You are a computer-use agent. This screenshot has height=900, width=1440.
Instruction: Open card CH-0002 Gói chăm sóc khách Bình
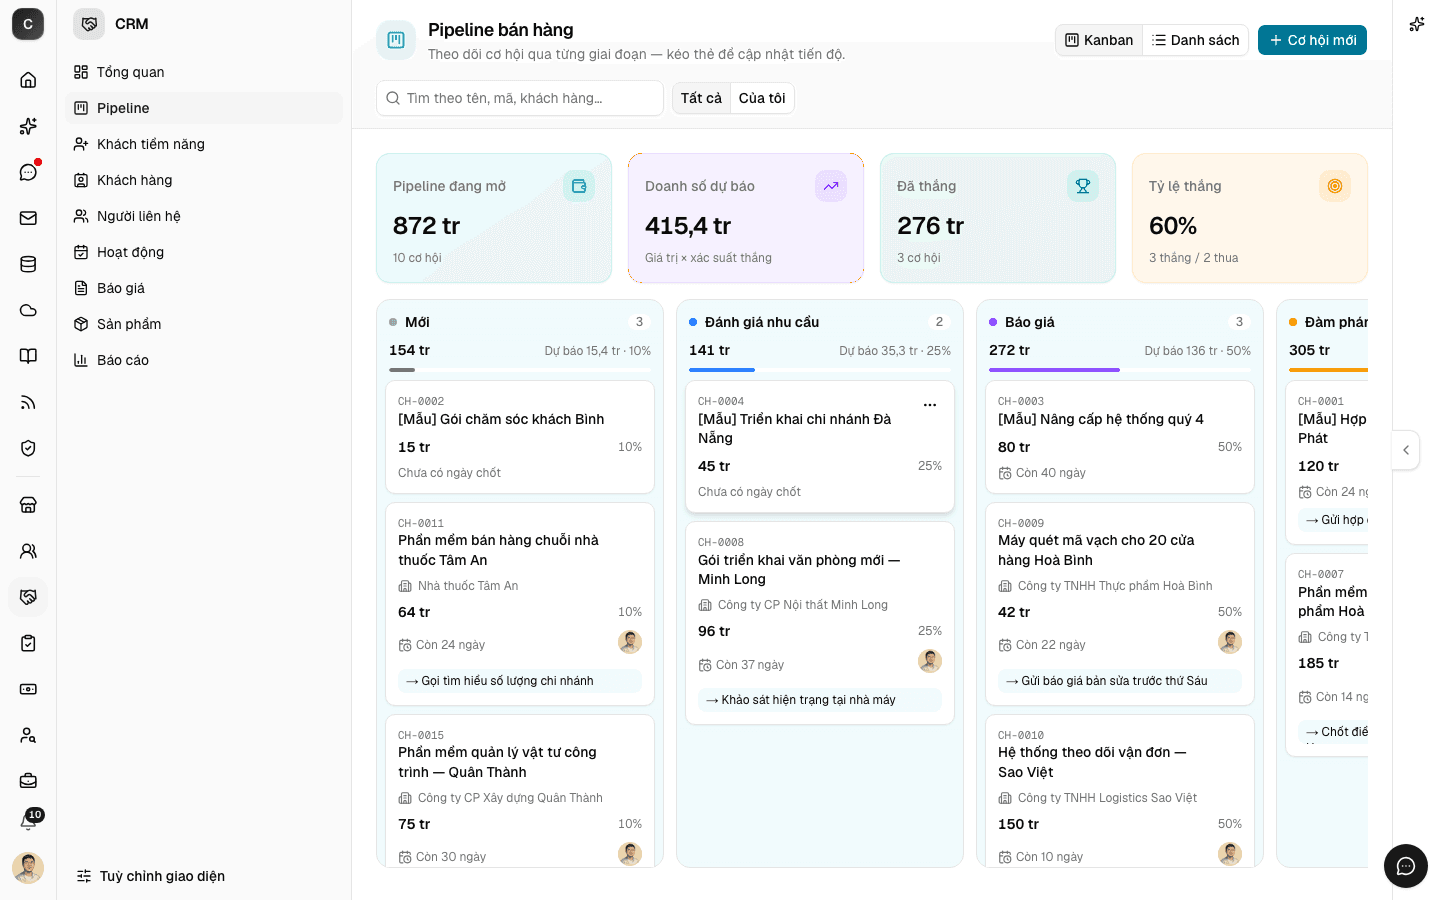[520, 437]
